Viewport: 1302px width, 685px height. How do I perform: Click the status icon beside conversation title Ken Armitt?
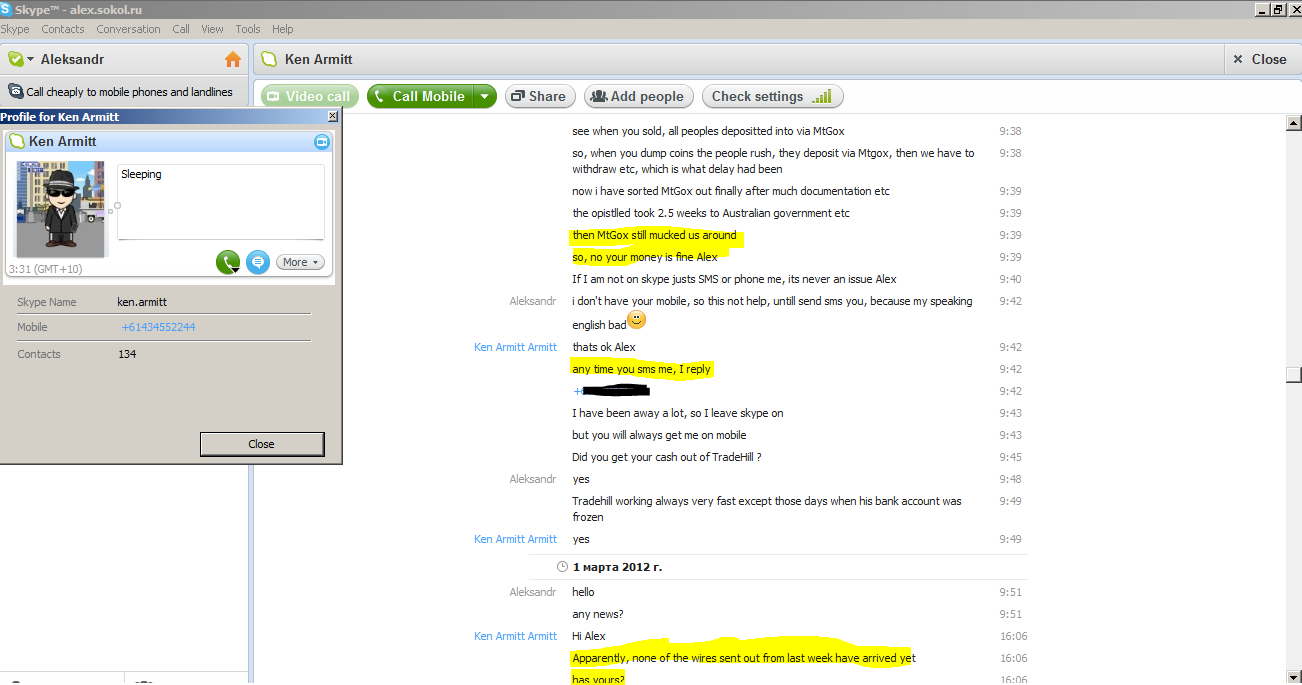coord(268,59)
